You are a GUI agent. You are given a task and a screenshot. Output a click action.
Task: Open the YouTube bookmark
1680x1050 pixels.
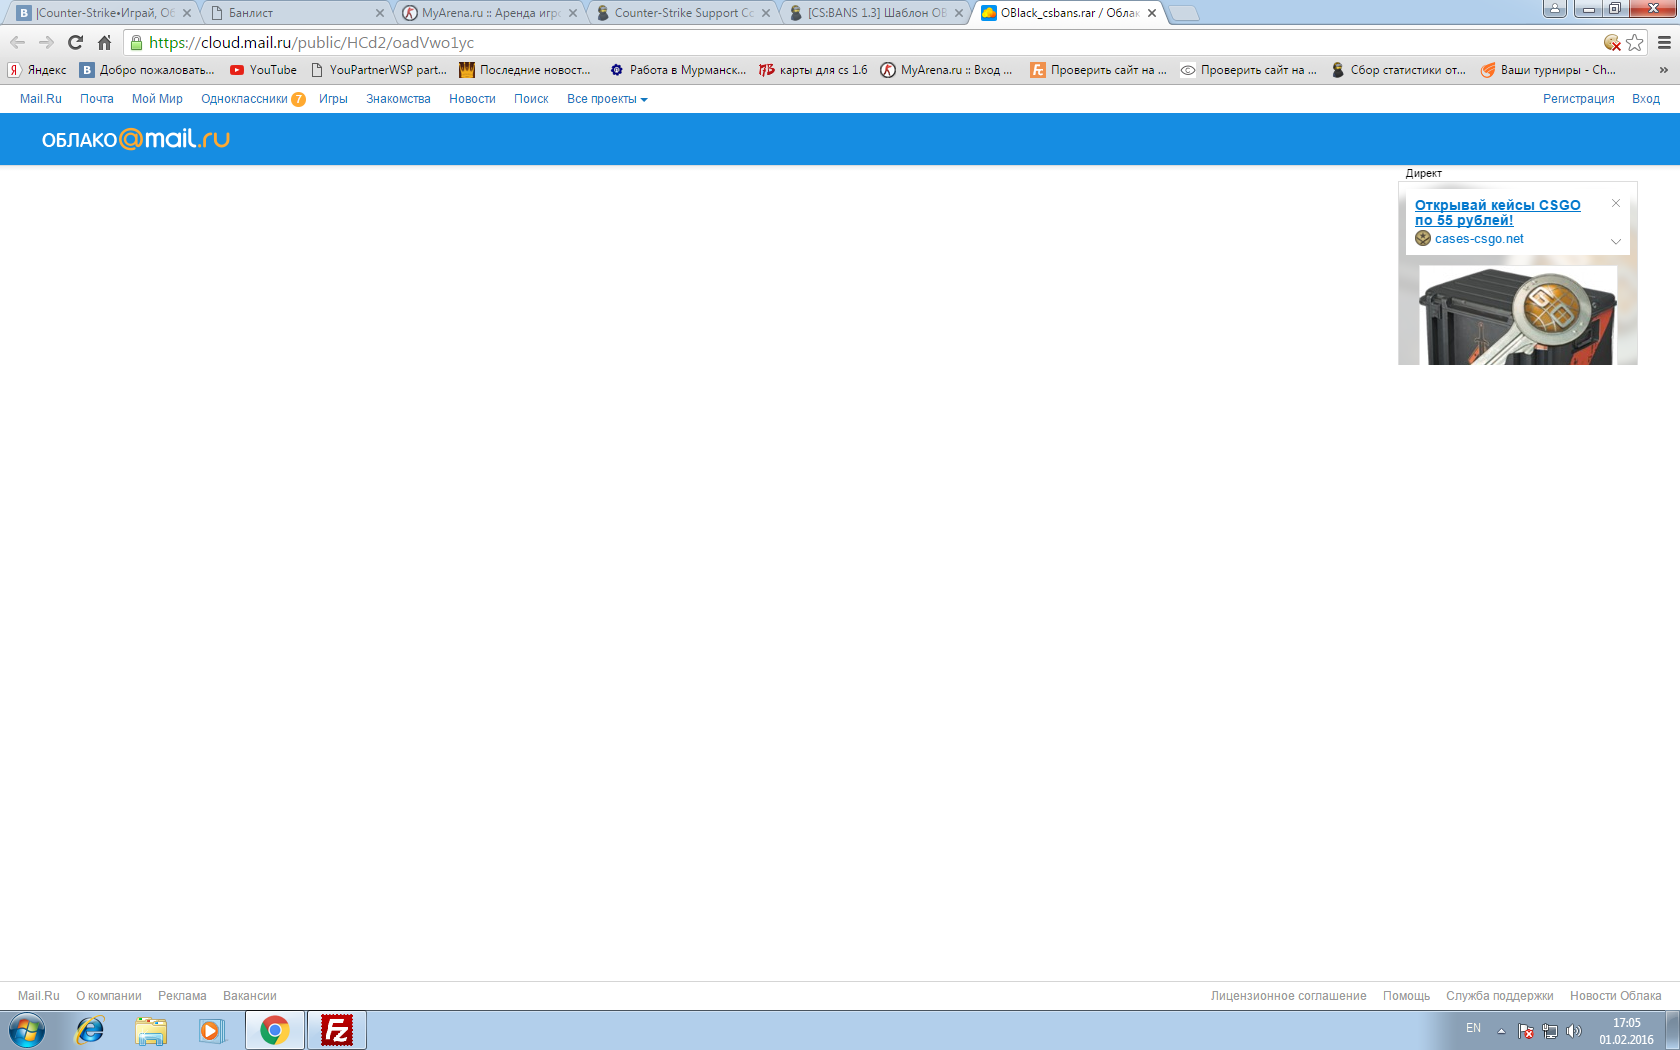tap(264, 70)
